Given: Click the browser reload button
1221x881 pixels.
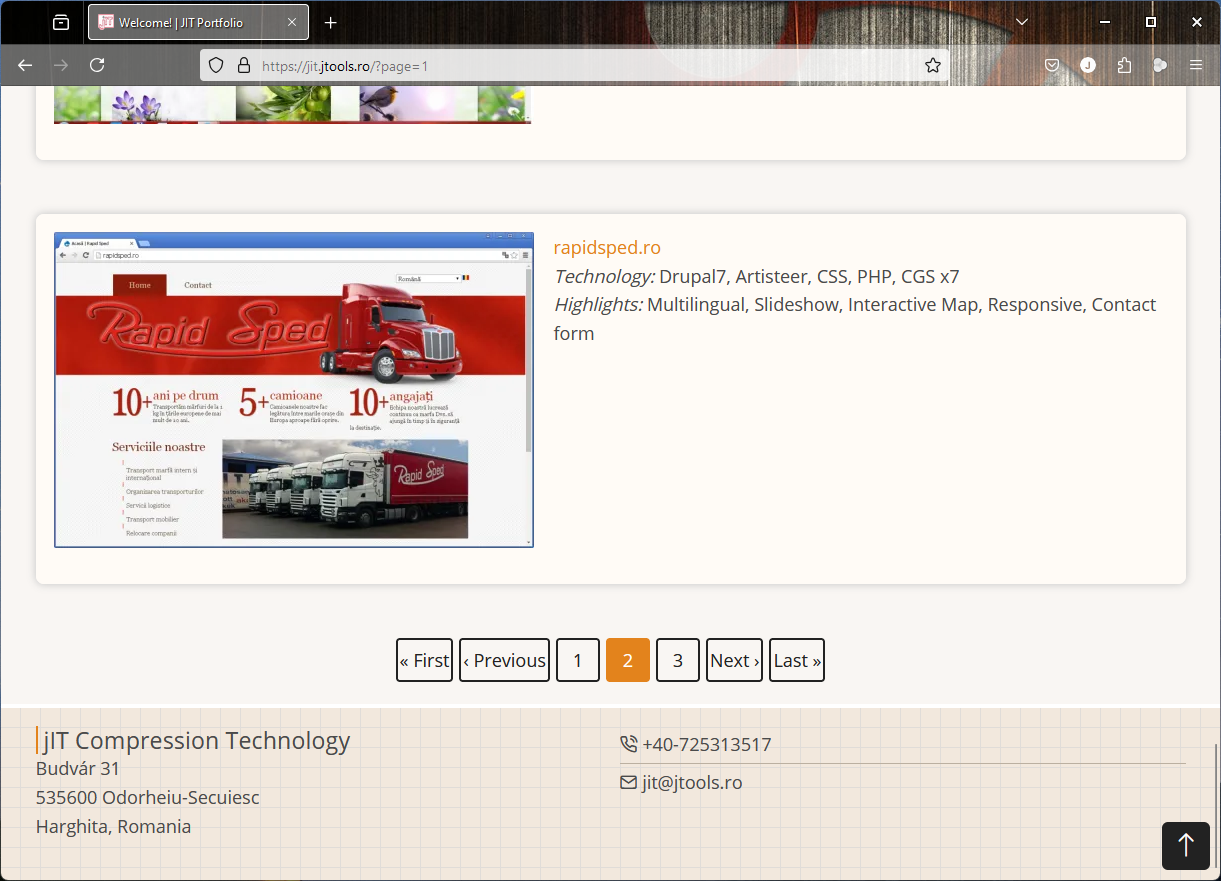Looking at the screenshot, I should click(x=97, y=65).
